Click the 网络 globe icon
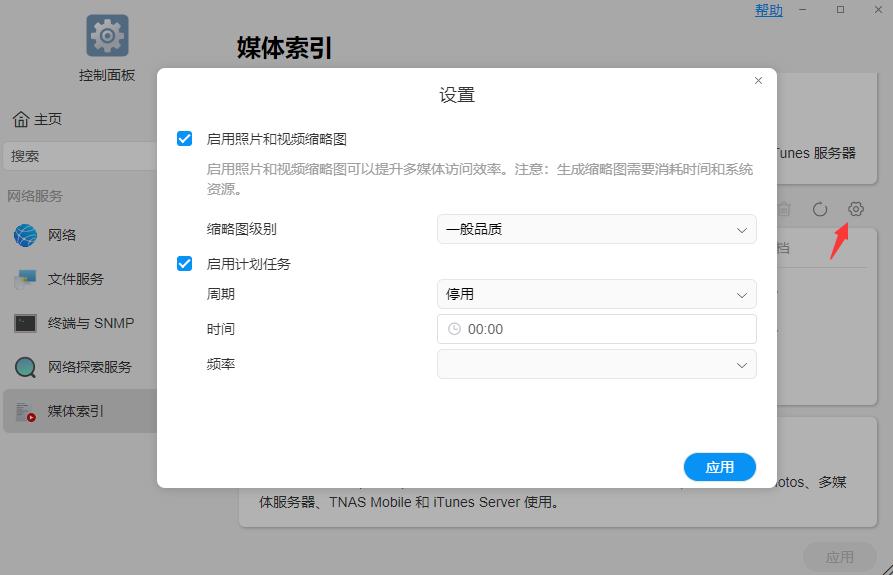 pyautogui.click(x=25, y=236)
